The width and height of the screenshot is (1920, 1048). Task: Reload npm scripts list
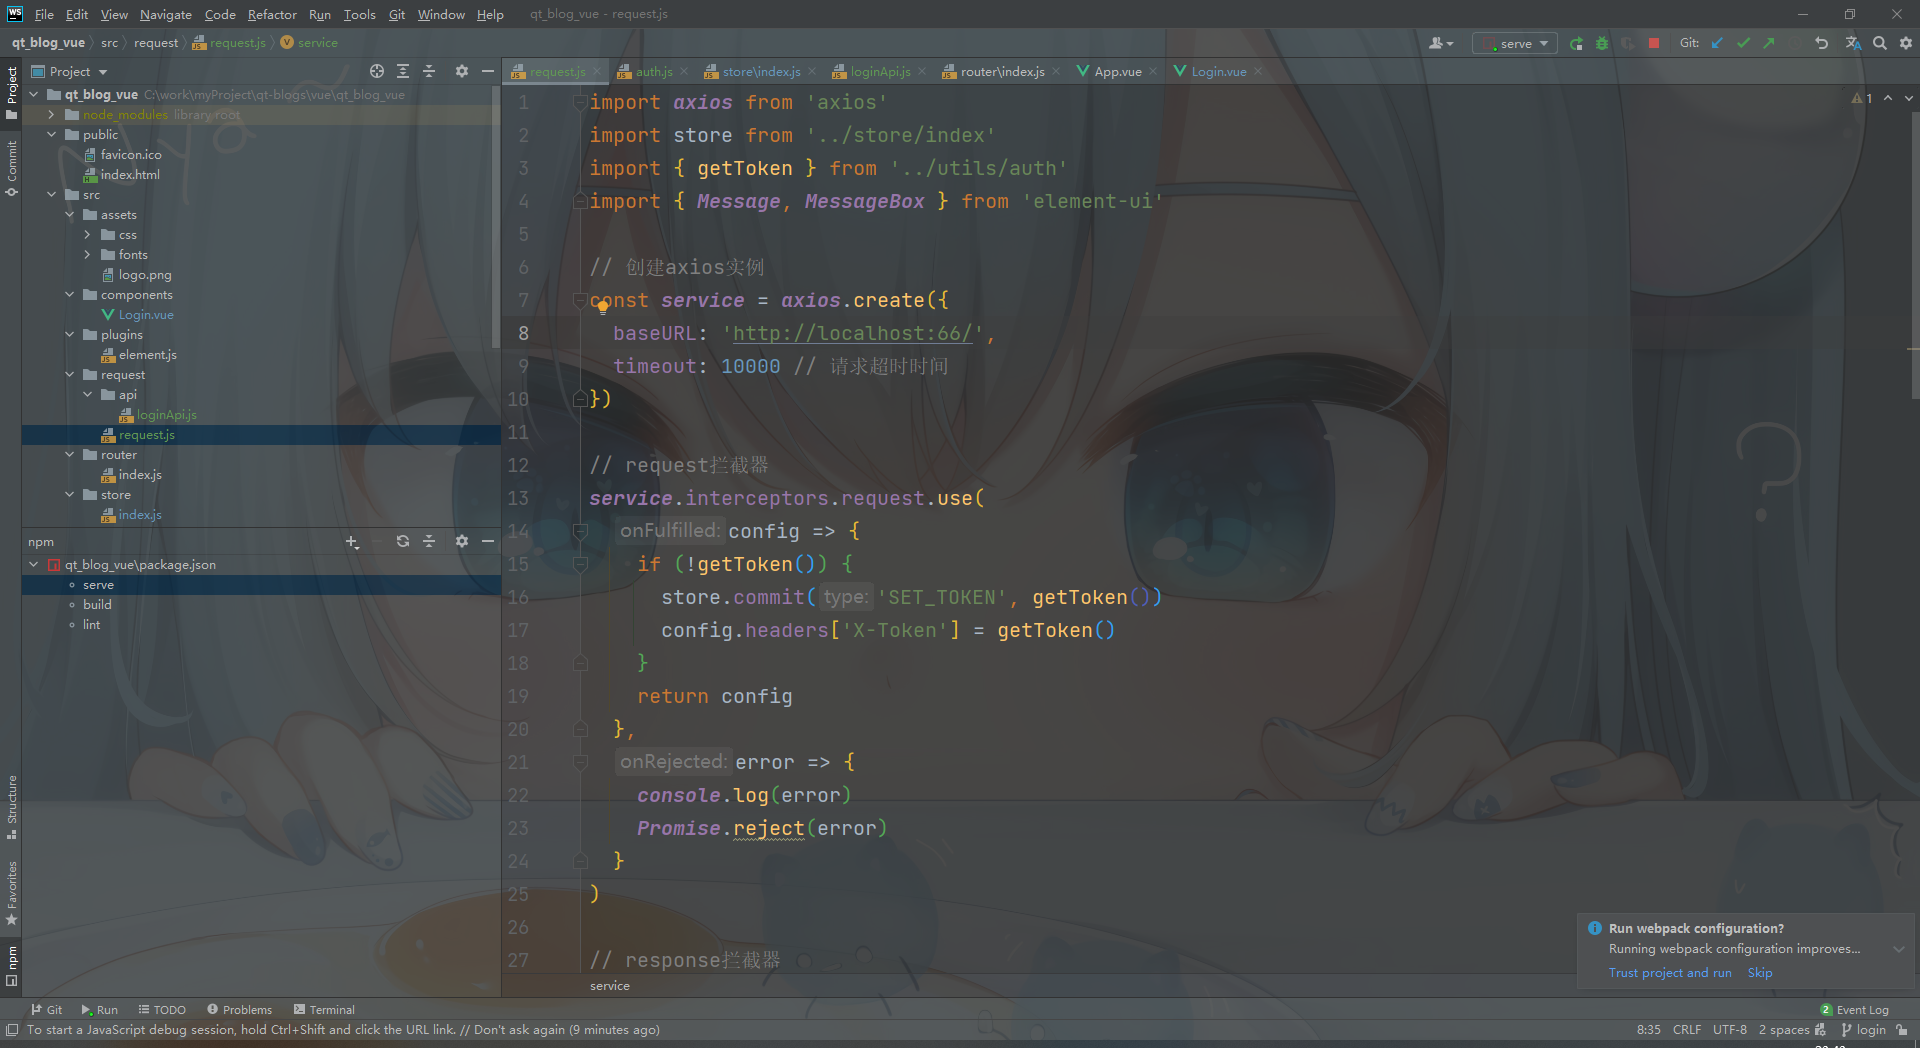tap(403, 541)
